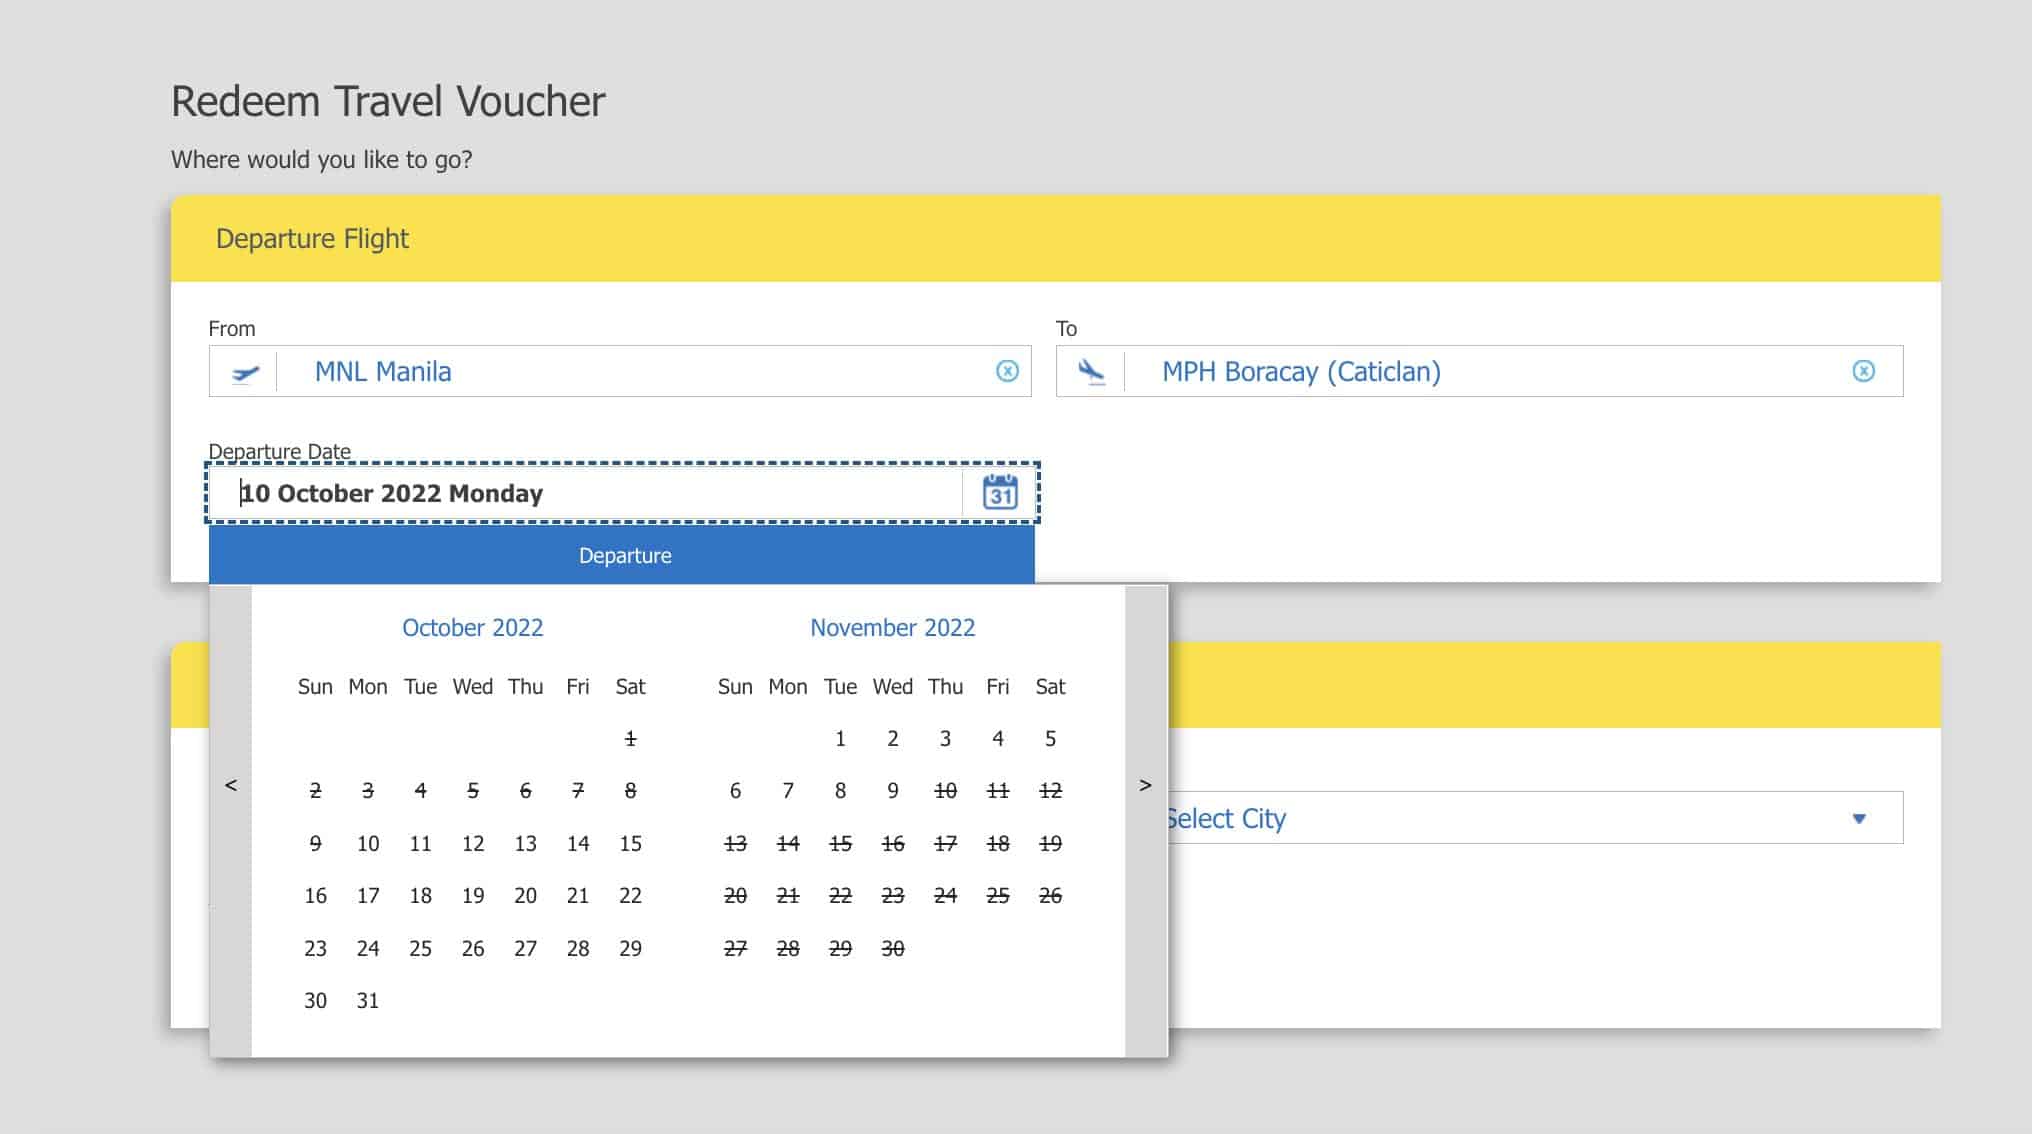2032x1134 pixels.
Task: Select October 29 in the calendar
Action: (630, 948)
